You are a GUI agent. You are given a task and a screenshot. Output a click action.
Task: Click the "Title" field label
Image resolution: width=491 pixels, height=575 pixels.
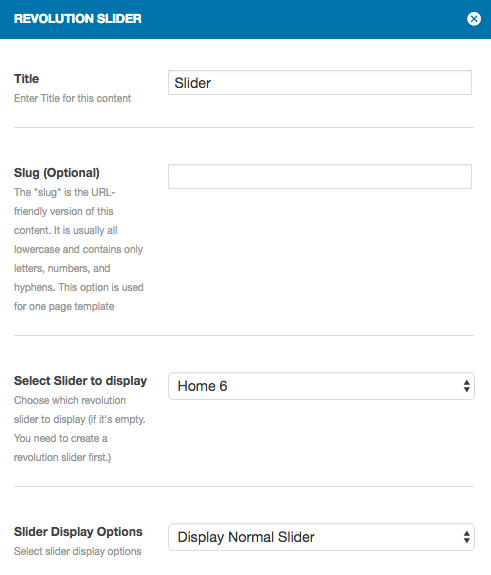[x=26, y=79]
